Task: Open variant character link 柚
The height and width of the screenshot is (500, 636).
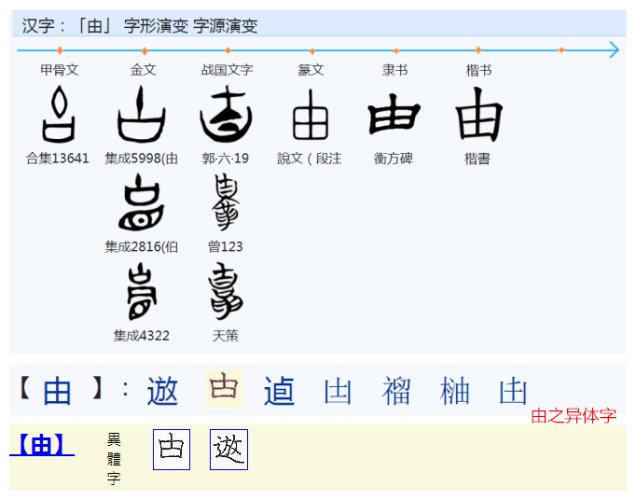Action: click(x=454, y=391)
